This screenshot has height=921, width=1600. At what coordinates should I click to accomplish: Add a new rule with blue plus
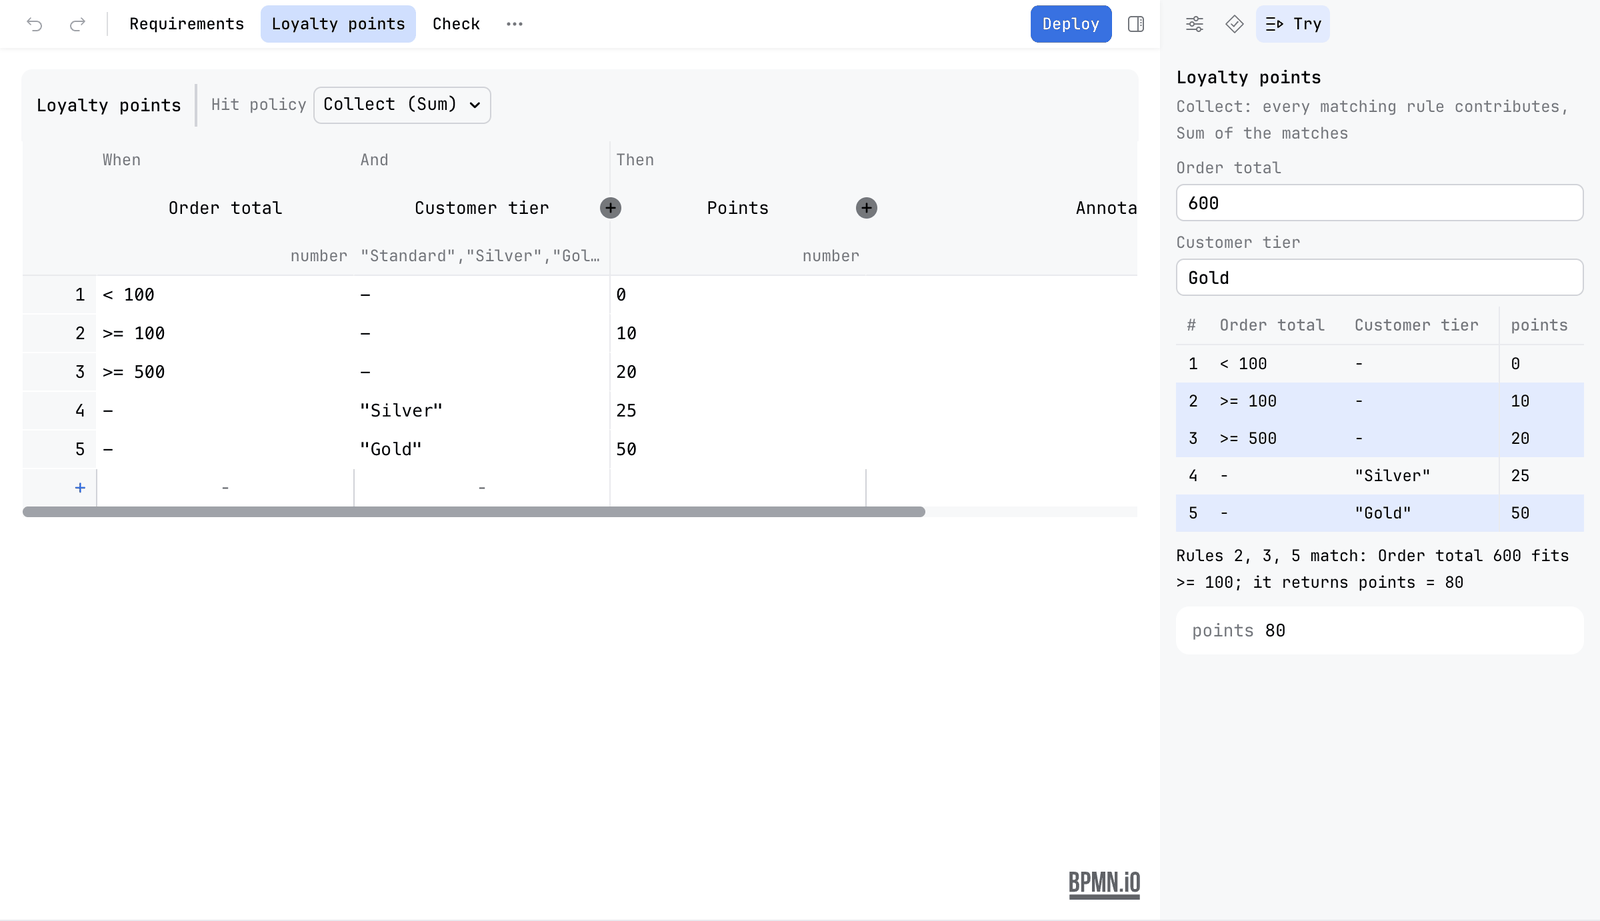pyautogui.click(x=80, y=488)
